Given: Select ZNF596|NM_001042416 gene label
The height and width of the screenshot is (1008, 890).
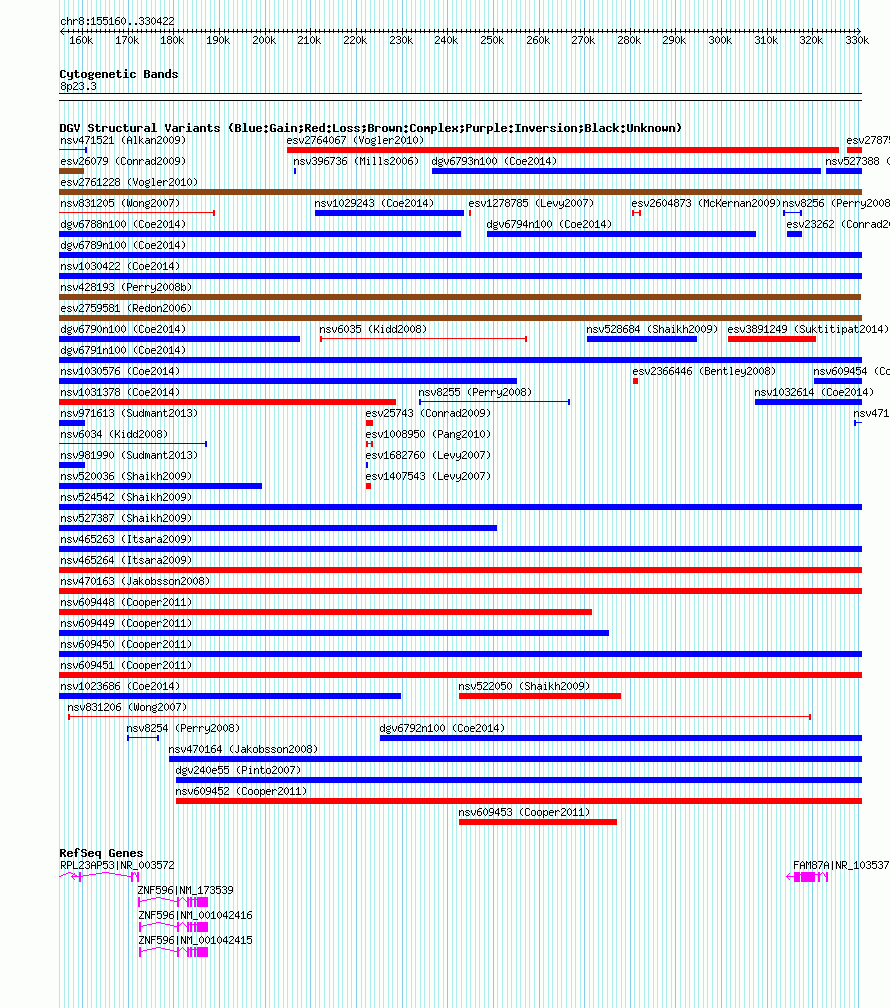Looking at the screenshot, I should pos(195,915).
